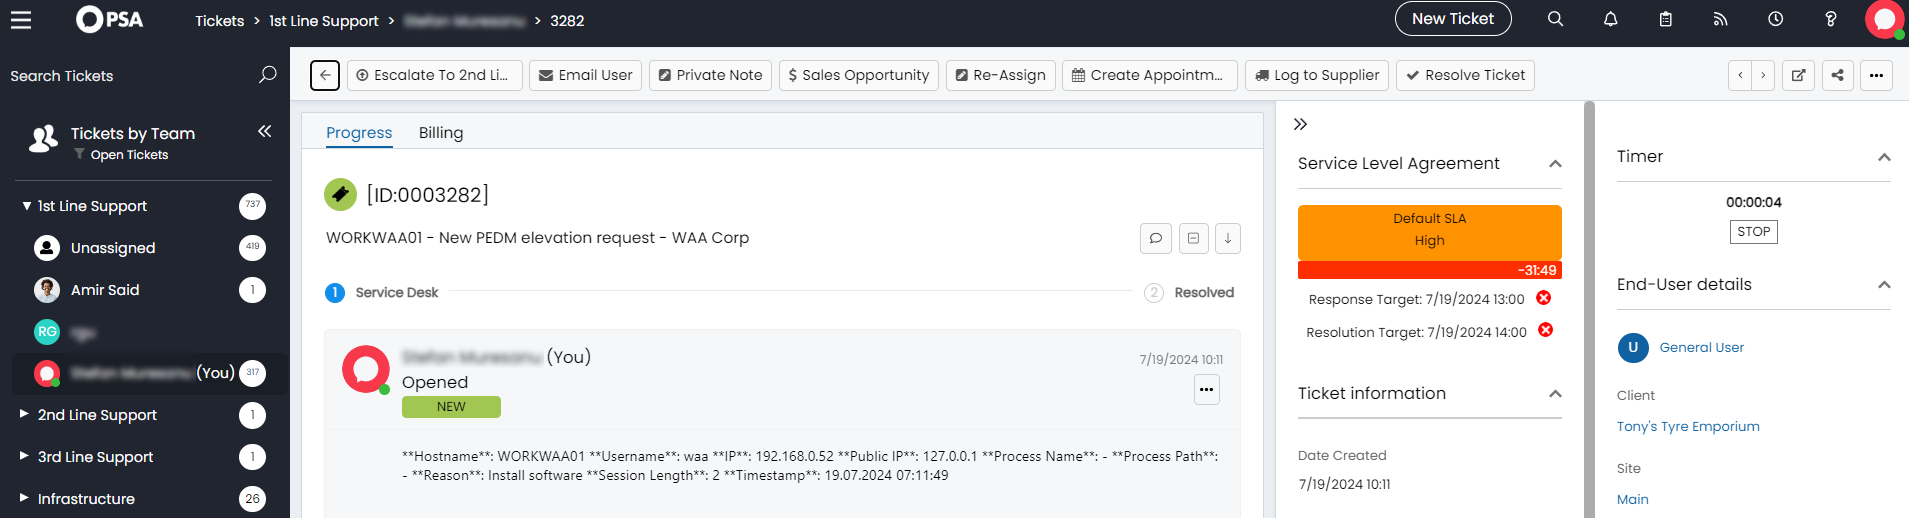Open the notifications bell icon
1909x518 pixels.
(1610, 19)
